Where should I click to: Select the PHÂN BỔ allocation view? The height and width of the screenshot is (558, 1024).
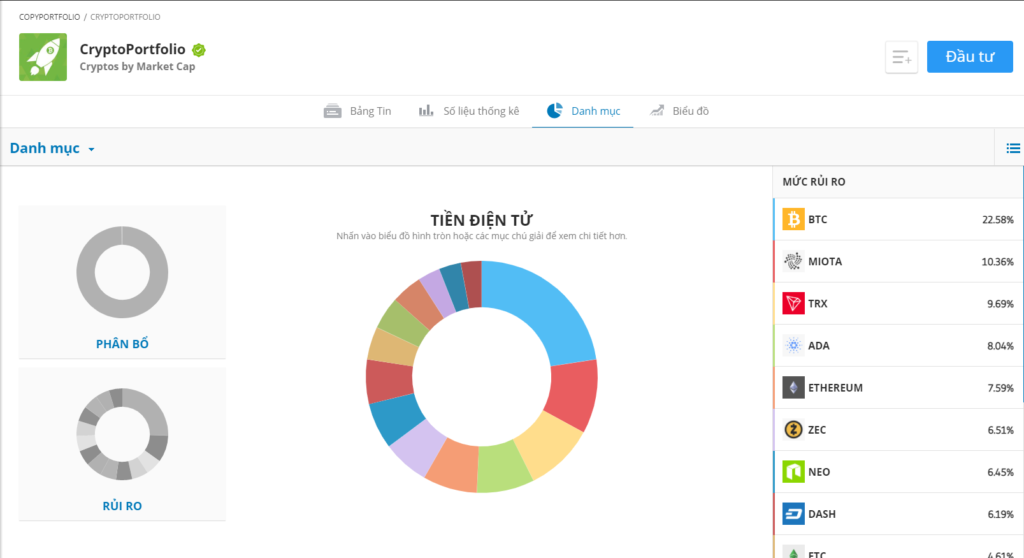tap(122, 344)
